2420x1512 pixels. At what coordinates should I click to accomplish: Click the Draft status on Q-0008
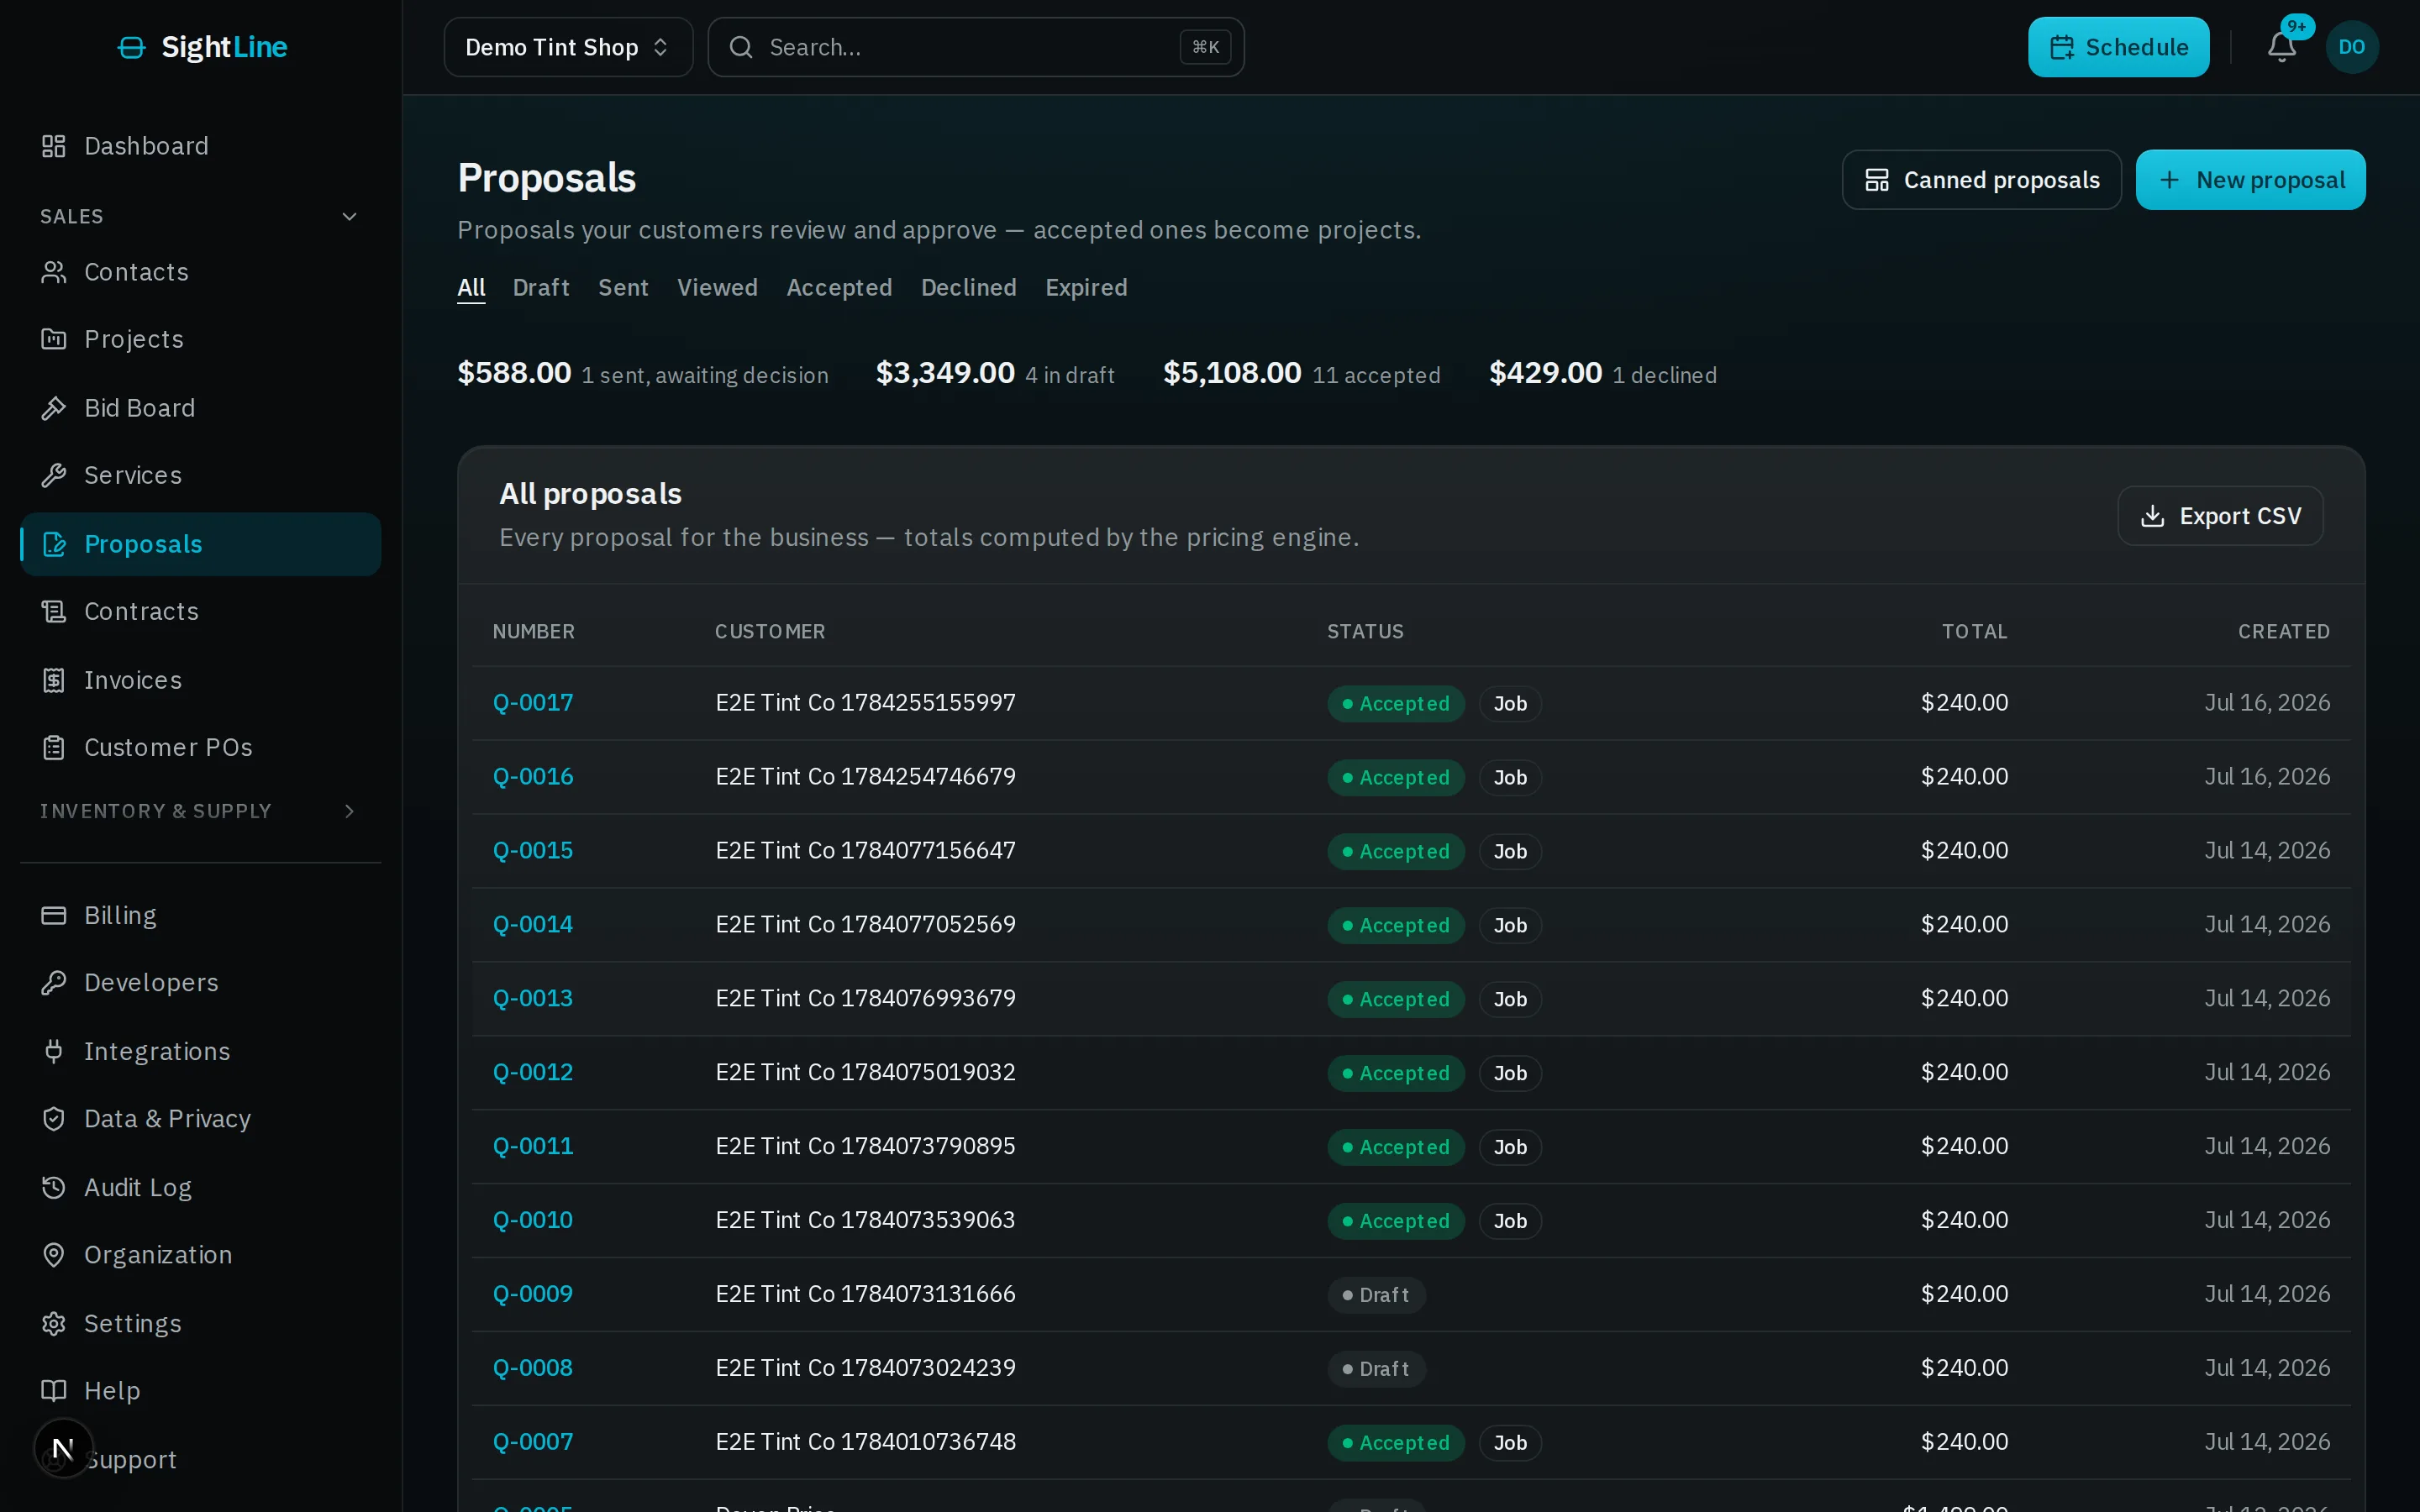(x=1377, y=1369)
